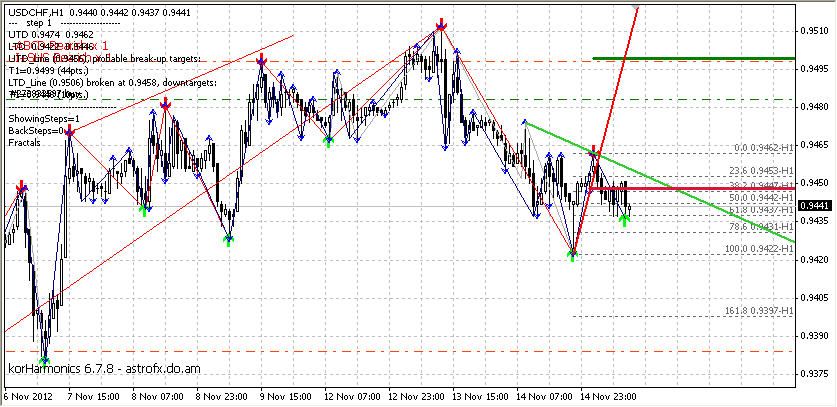Click the 14 Nov 23:00 time axis label
Image resolution: width=837 pixels, height=407 pixels.
[x=609, y=396]
